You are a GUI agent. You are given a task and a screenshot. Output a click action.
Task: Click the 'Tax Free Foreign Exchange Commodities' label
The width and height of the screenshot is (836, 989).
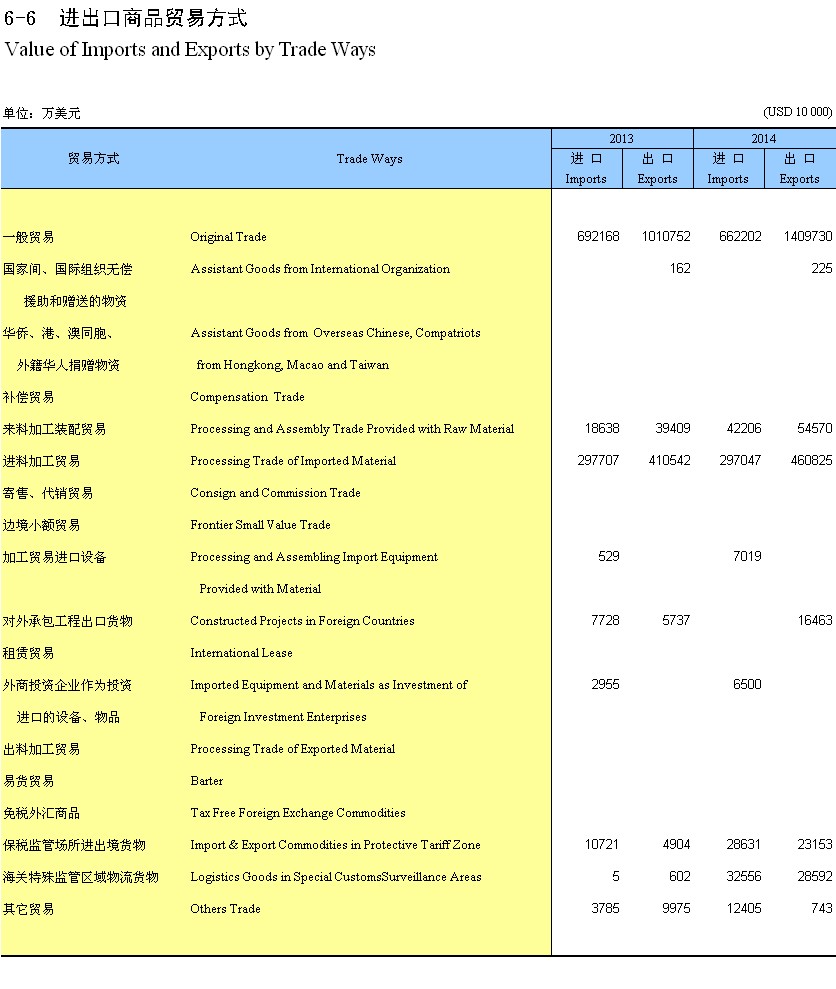click(x=298, y=813)
